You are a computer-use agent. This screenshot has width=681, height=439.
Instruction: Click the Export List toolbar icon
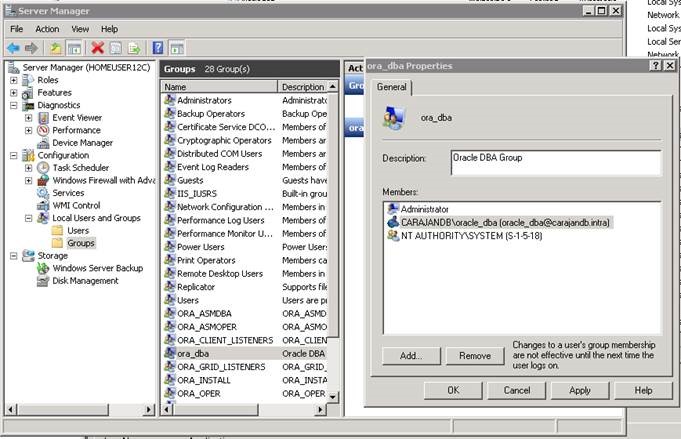coord(134,48)
